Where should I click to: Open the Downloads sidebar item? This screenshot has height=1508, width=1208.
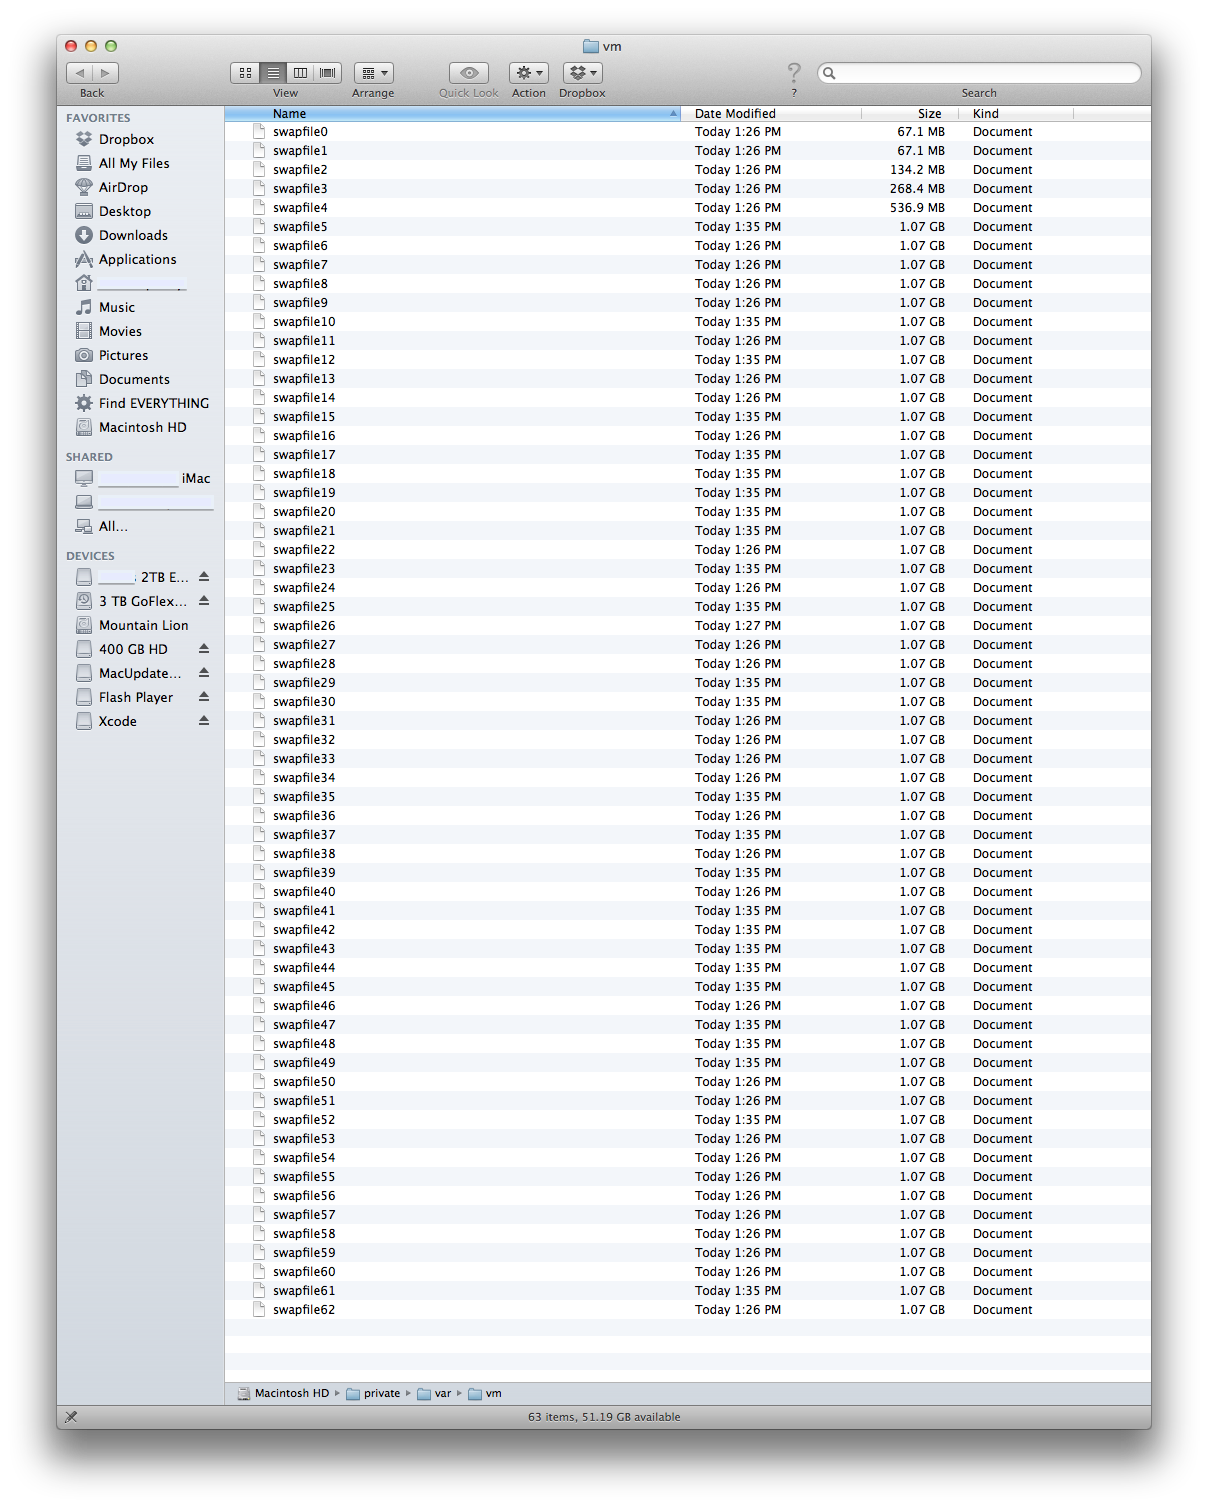[133, 235]
